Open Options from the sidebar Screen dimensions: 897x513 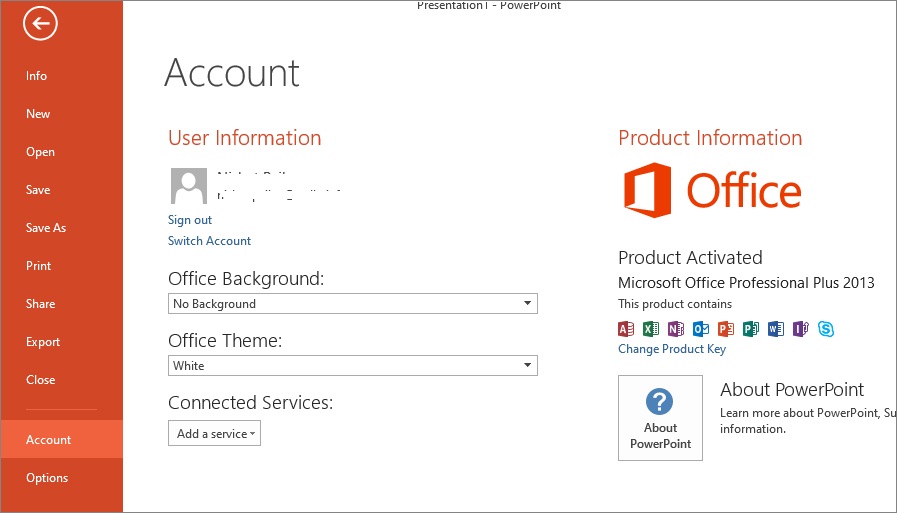pos(61,478)
